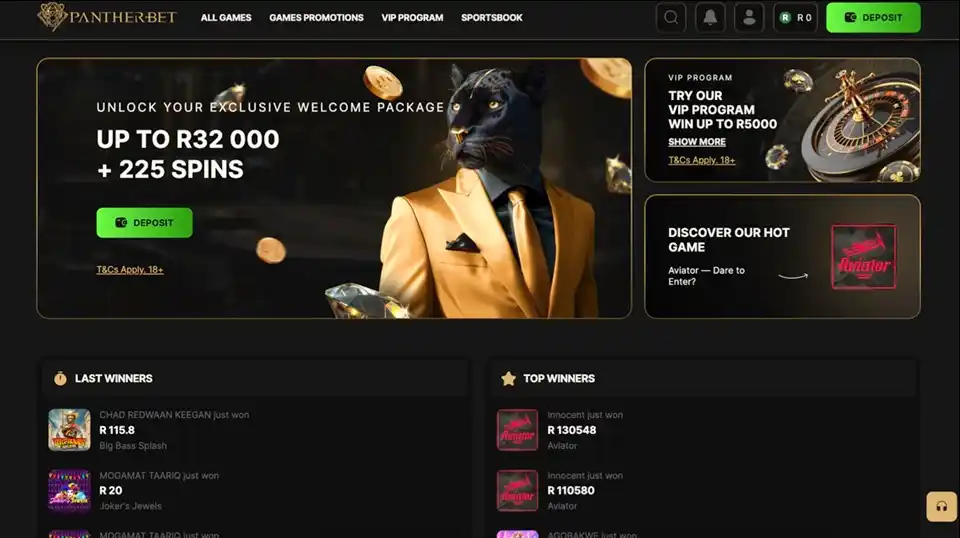Image resolution: width=960 pixels, height=538 pixels.
Task: Open the All Games menu
Action: pyautogui.click(x=226, y=18)
